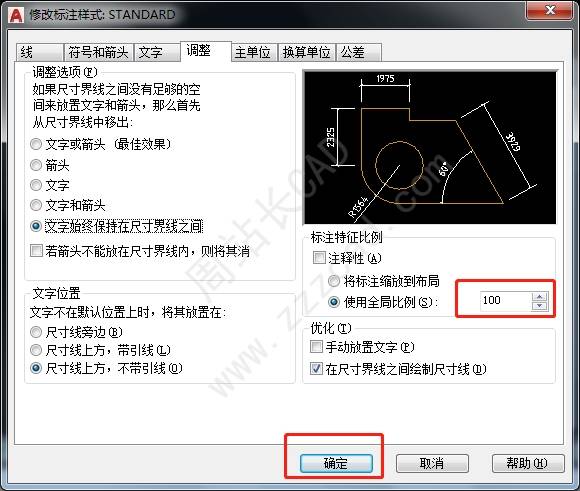Open the 主单位 tab
Viewport: 580px width, 491px height.
[254, 52]
